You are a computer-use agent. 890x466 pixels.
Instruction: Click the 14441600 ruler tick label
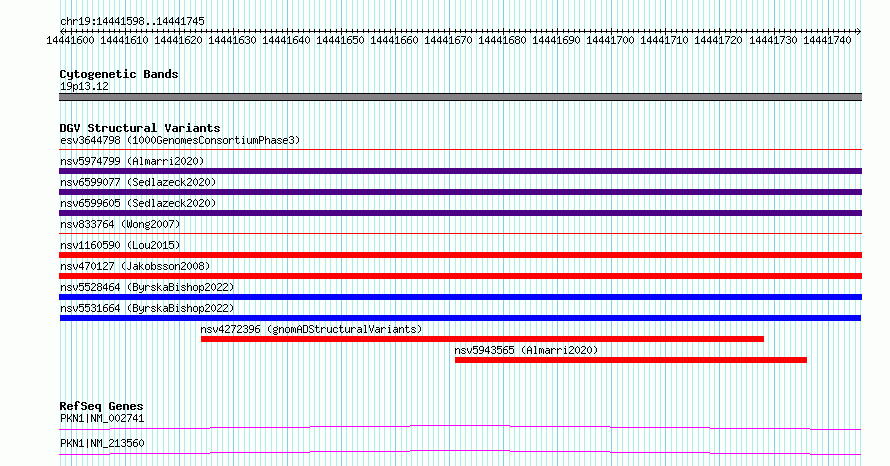click(x=70, y=41)
